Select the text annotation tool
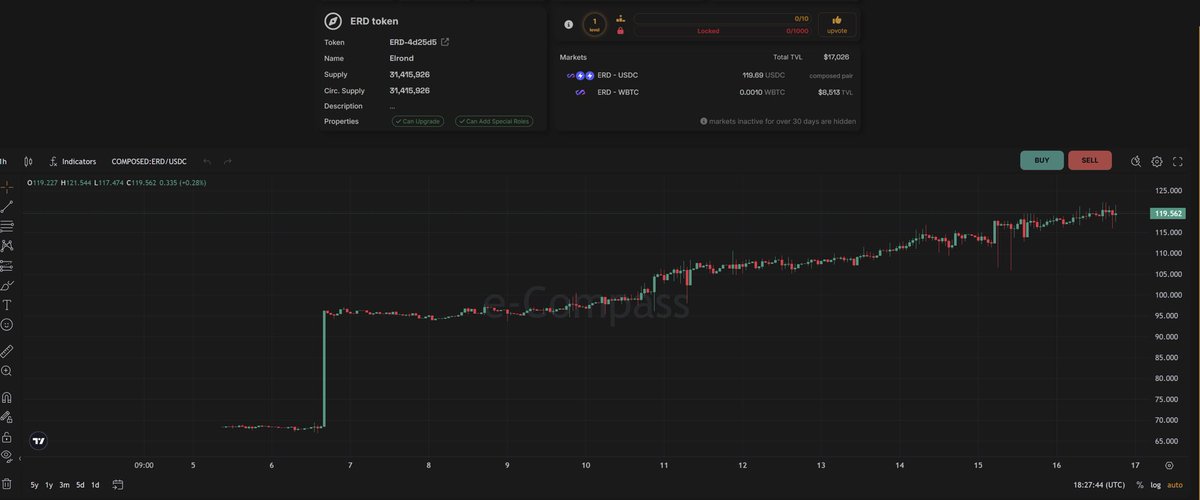The height and width of the screenshot is (500, 1200). [x=6, y=305]
